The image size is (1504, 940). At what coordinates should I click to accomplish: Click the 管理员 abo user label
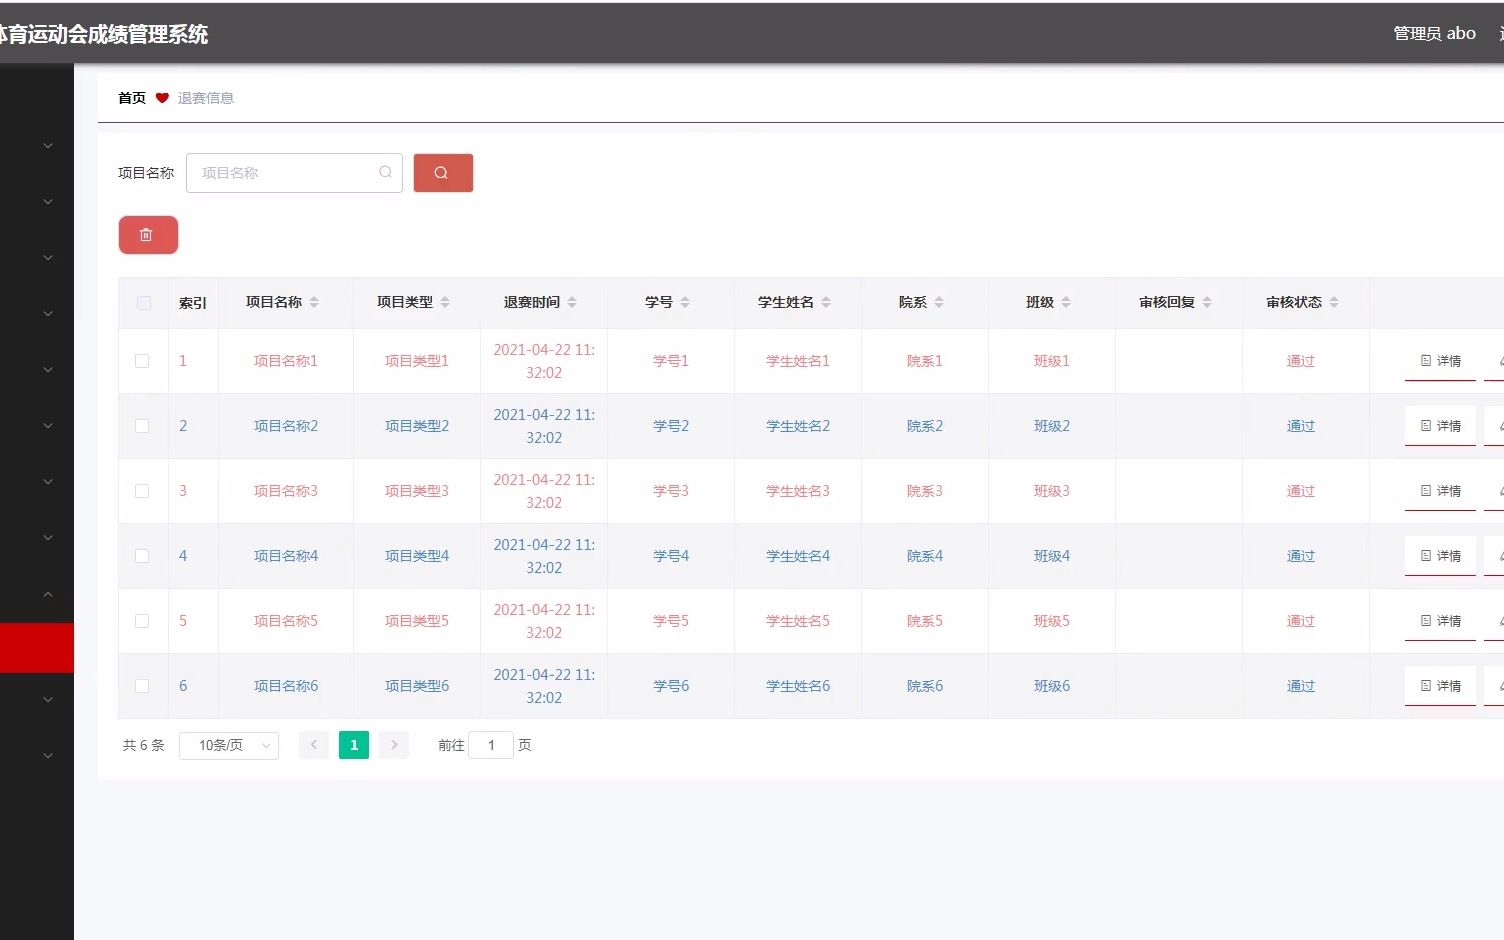pyautogui.click(x=1435, y=33)
